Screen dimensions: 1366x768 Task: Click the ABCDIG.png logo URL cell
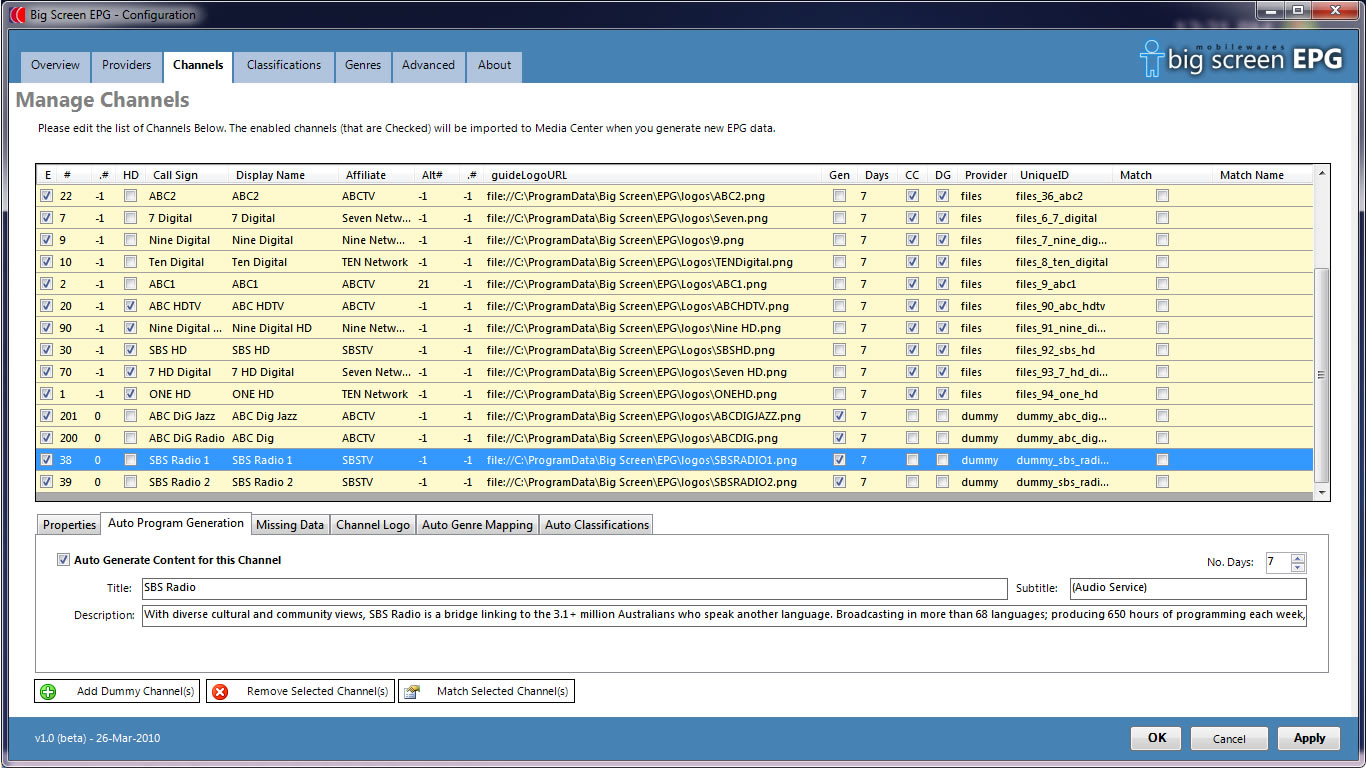pos(632,438)
